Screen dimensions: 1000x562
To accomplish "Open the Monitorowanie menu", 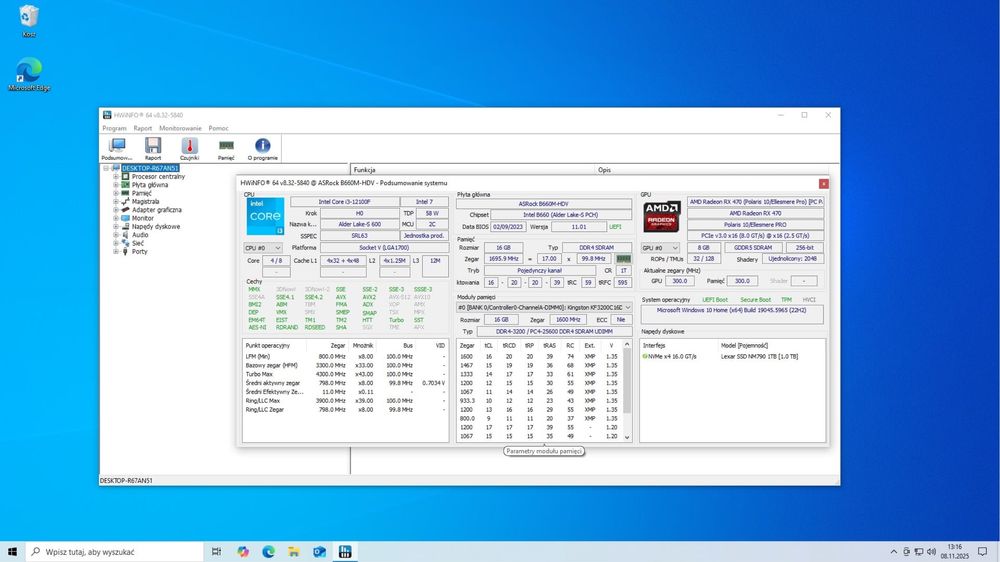I will tap(180, 128).
